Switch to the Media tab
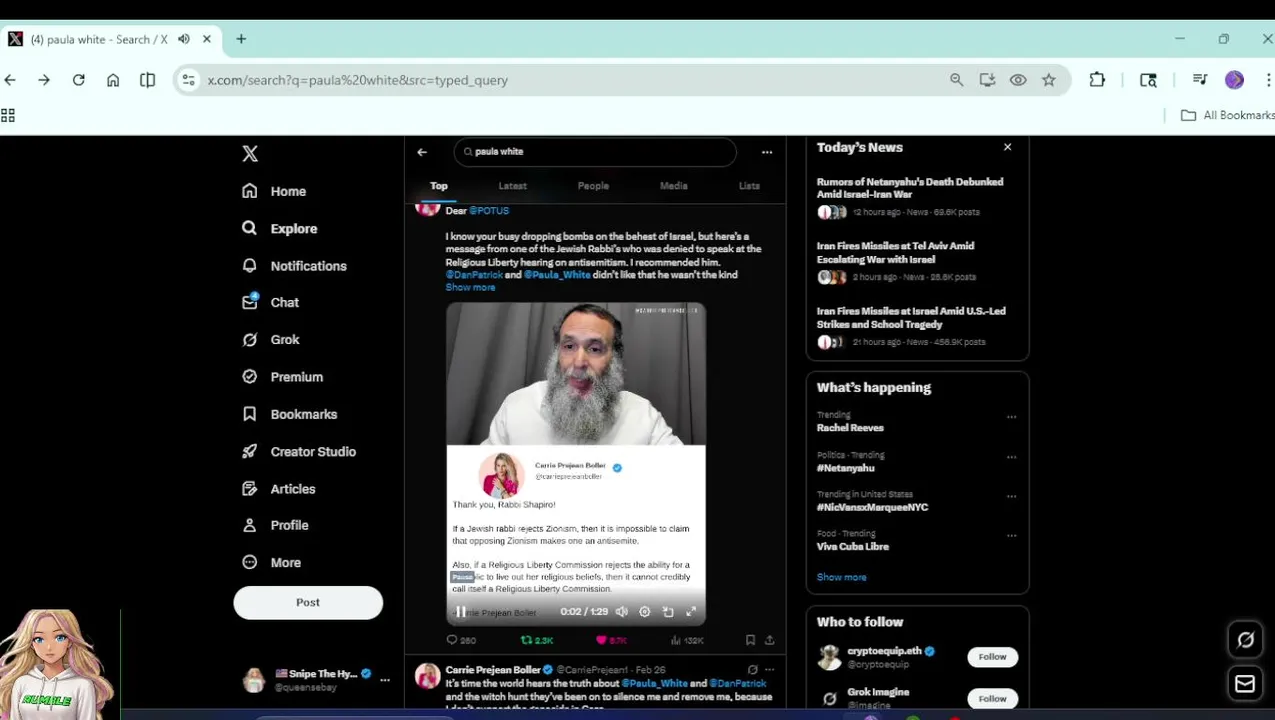Image resolution: width=1275 pixels, height=720 pixels. point(673,186)
